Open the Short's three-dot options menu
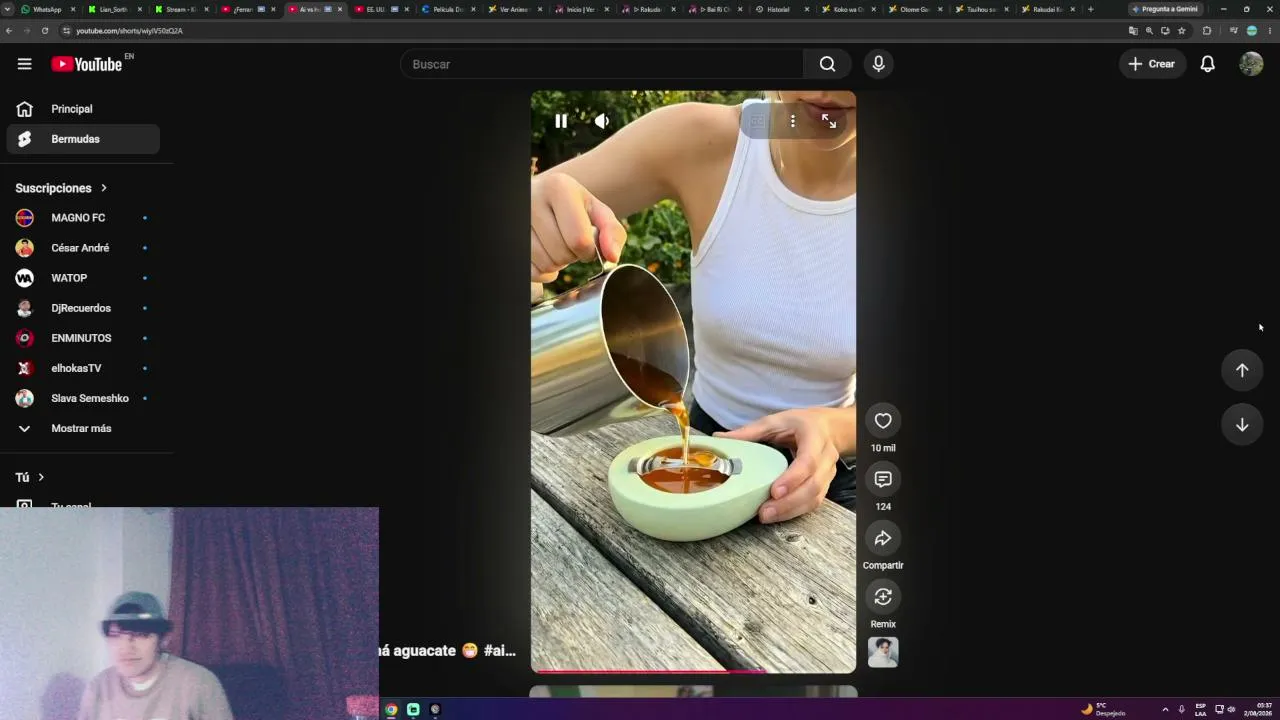 [792, 121]
